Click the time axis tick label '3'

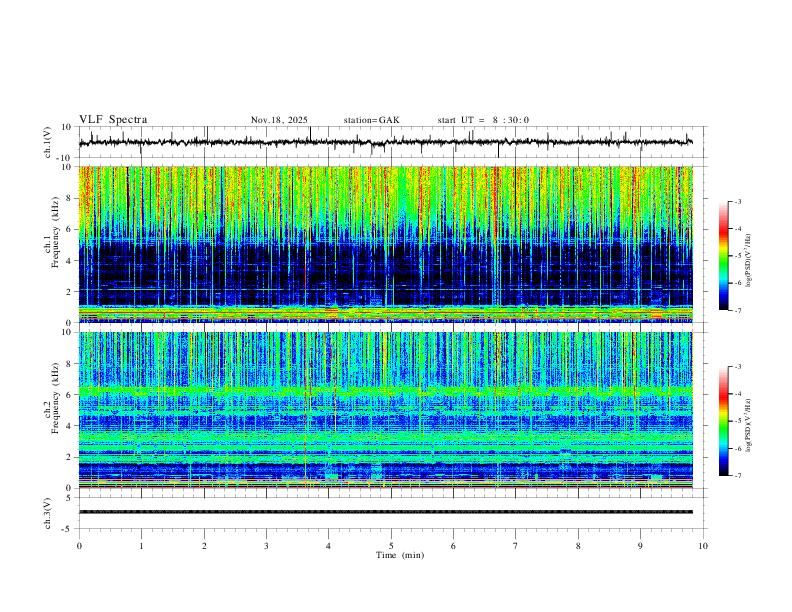(x=266, y=546)
